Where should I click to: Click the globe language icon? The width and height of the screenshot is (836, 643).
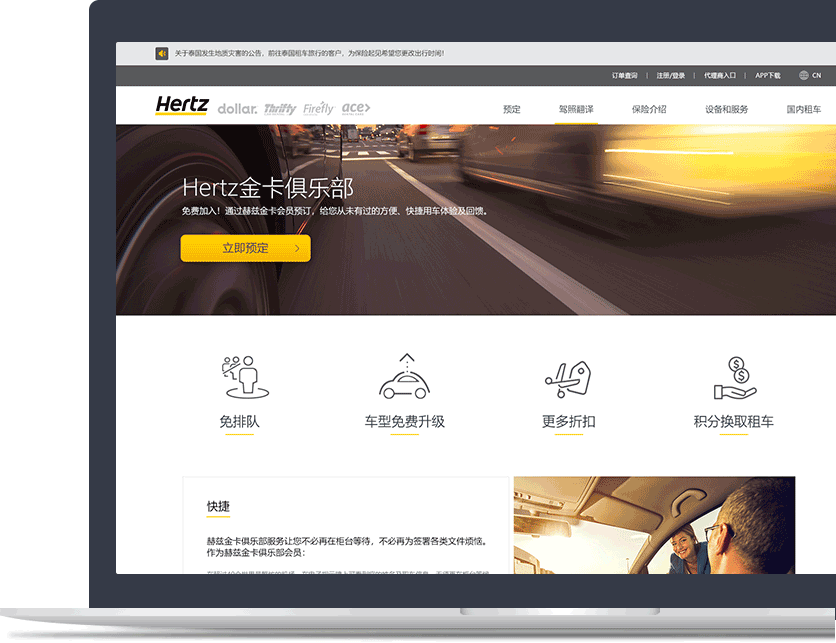(804, 75)
